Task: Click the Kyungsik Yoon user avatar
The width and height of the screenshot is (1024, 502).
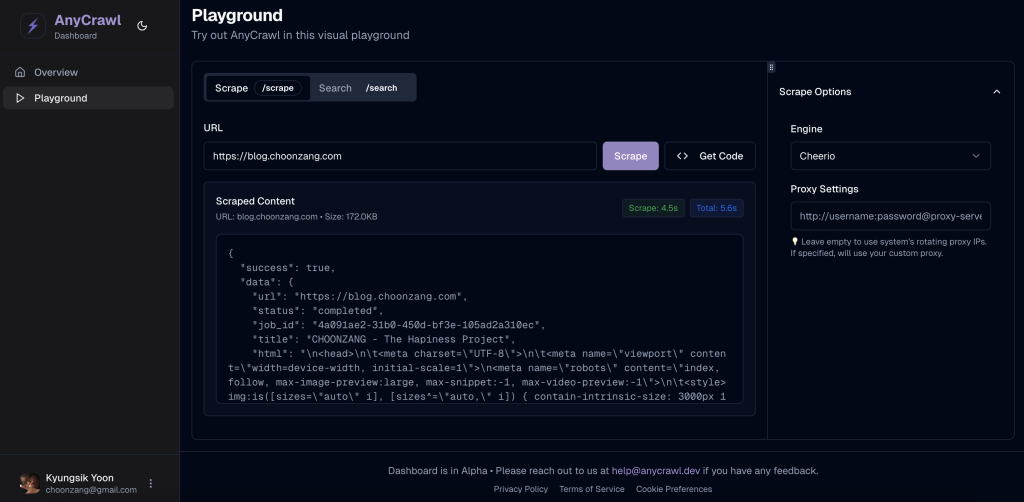Action: (x=30, y=483)
